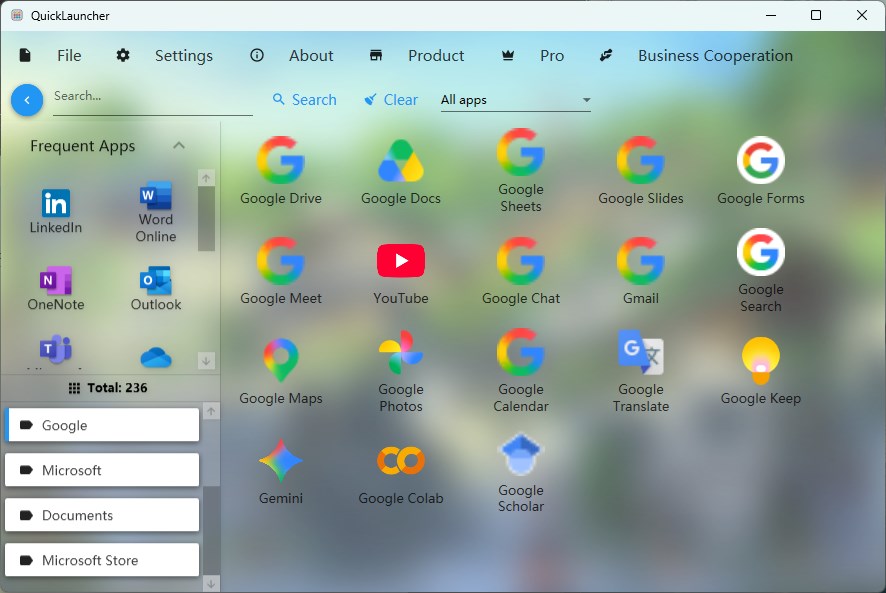Launch the Google Calendar icon

coord(520,352)
